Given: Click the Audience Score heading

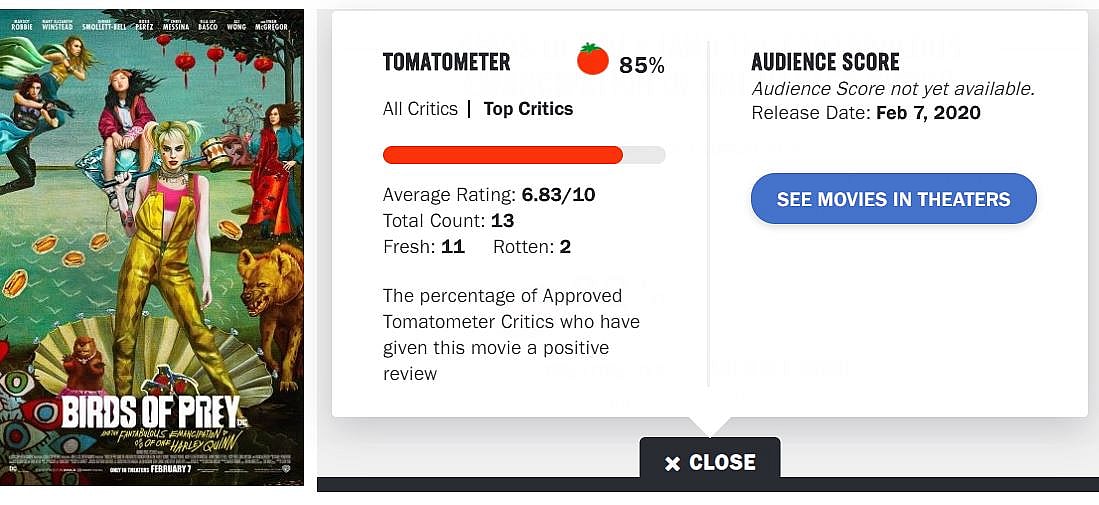Looking at the screenshot, I should pyautogui.click(x=825, y=62).
